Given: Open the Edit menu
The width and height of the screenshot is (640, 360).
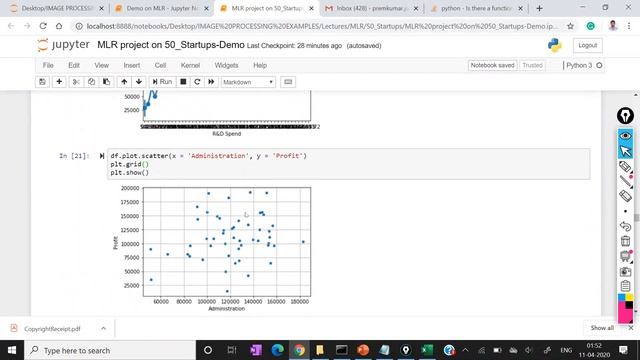Looking at the screenshot, I should pyautogui.click(x=74, y=65).
